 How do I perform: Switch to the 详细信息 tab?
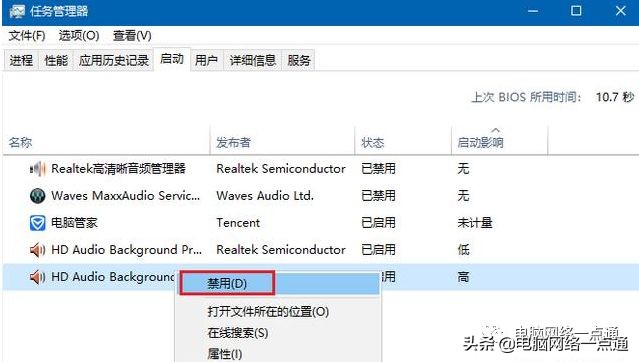(x=253, y=61)
